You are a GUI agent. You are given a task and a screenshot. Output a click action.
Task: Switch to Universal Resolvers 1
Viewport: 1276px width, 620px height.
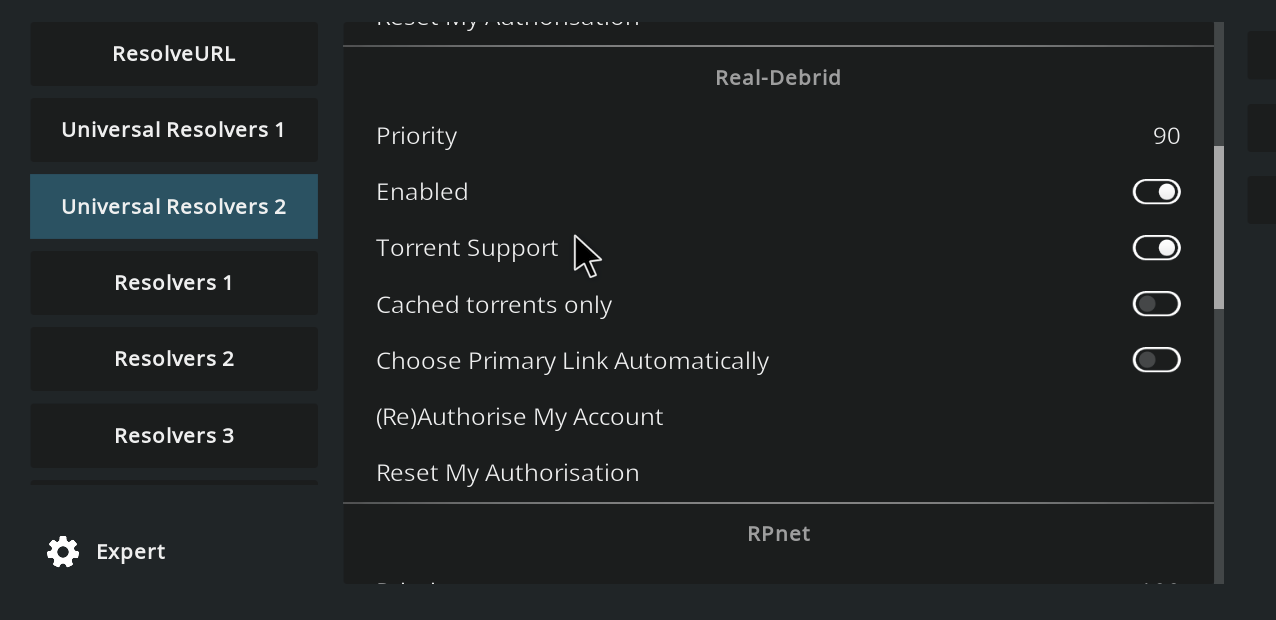(174, 130)
